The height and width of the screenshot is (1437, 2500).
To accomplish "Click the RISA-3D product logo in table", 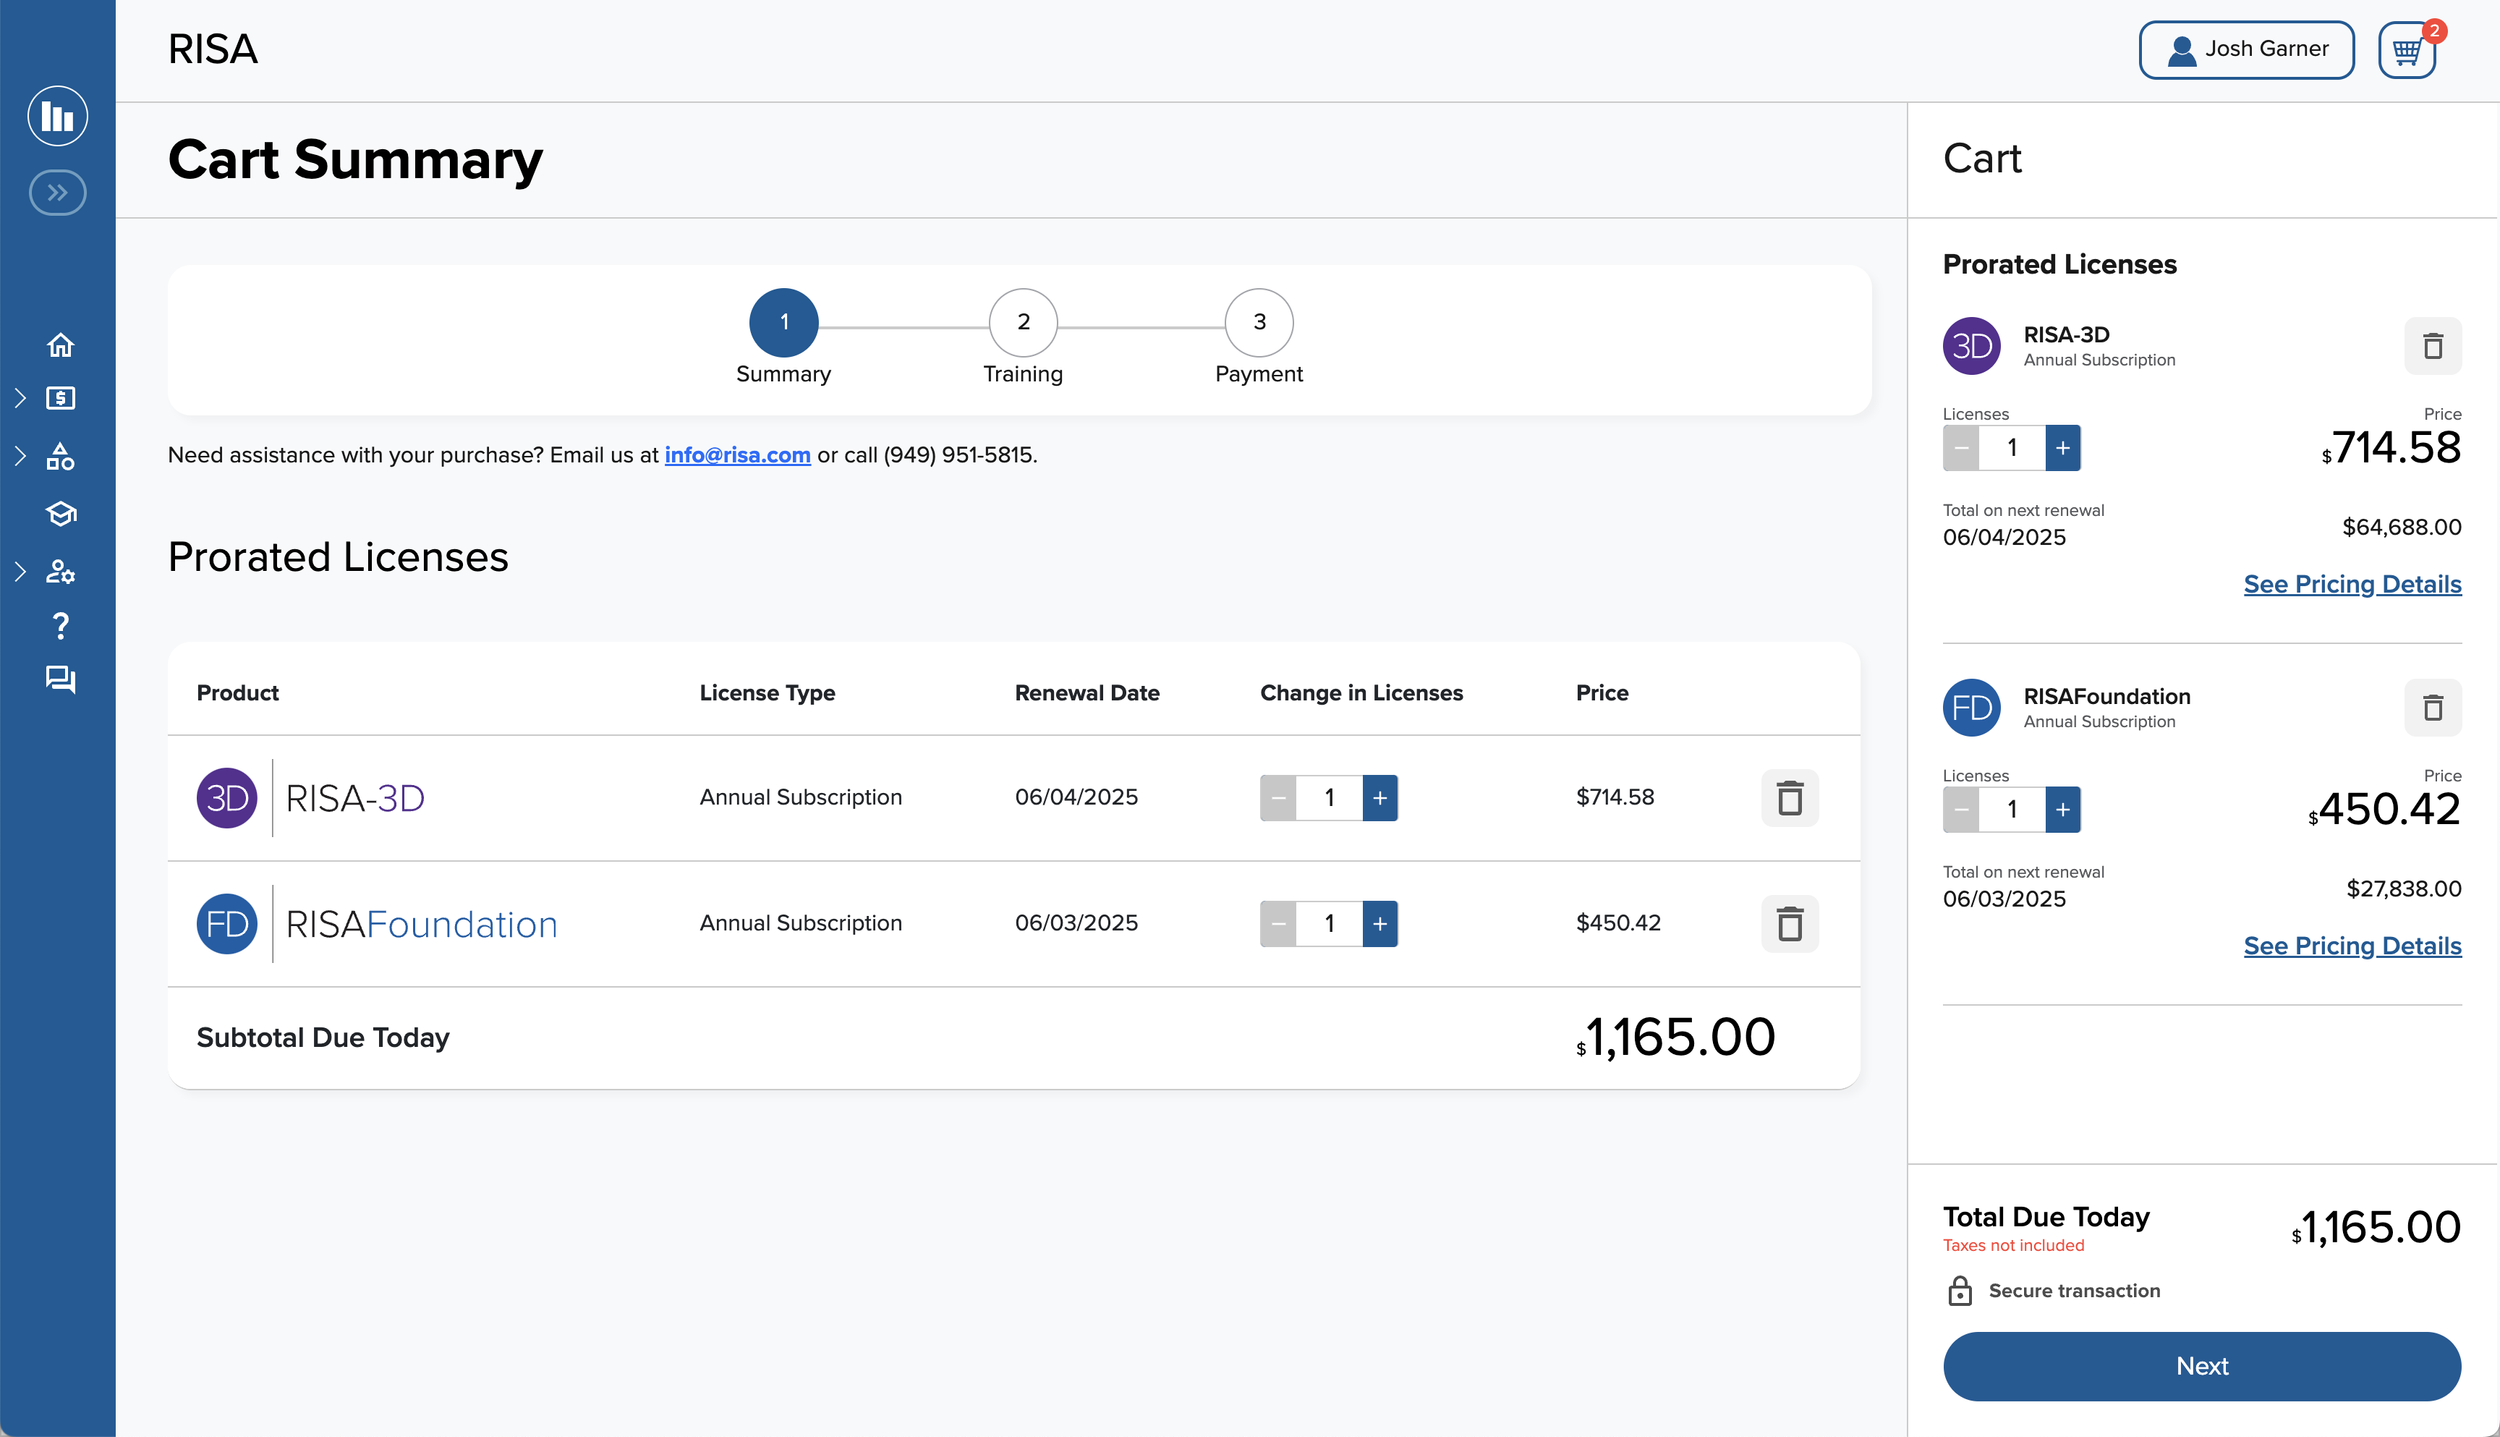I will click(x=311, y=798).
